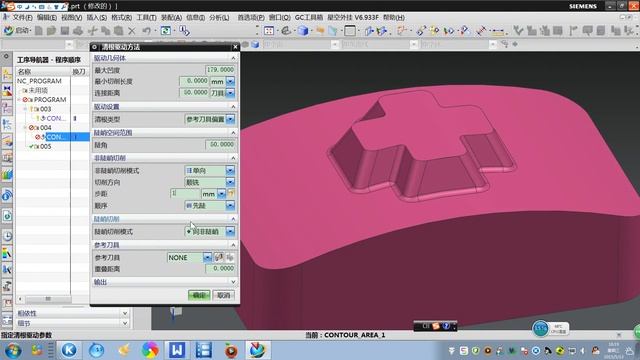Screen dimensions: 640x360
Task: Collapse the 参考刀具 section
Action: [x=233, y=245]
